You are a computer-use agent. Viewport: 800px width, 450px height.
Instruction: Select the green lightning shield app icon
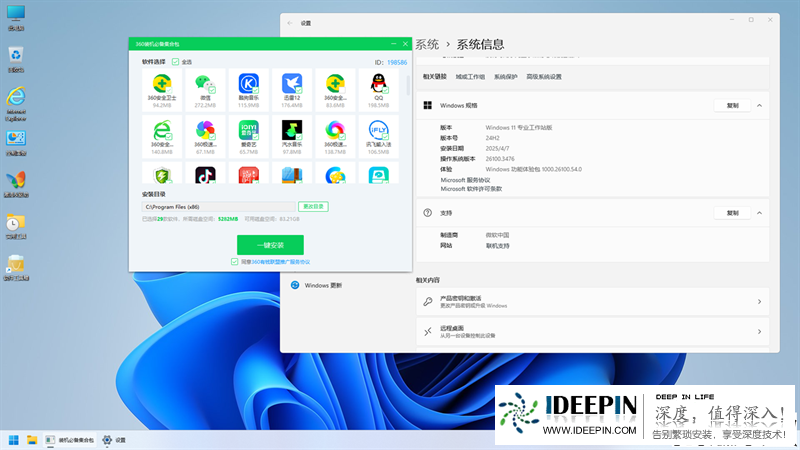(x=162, y=175)
